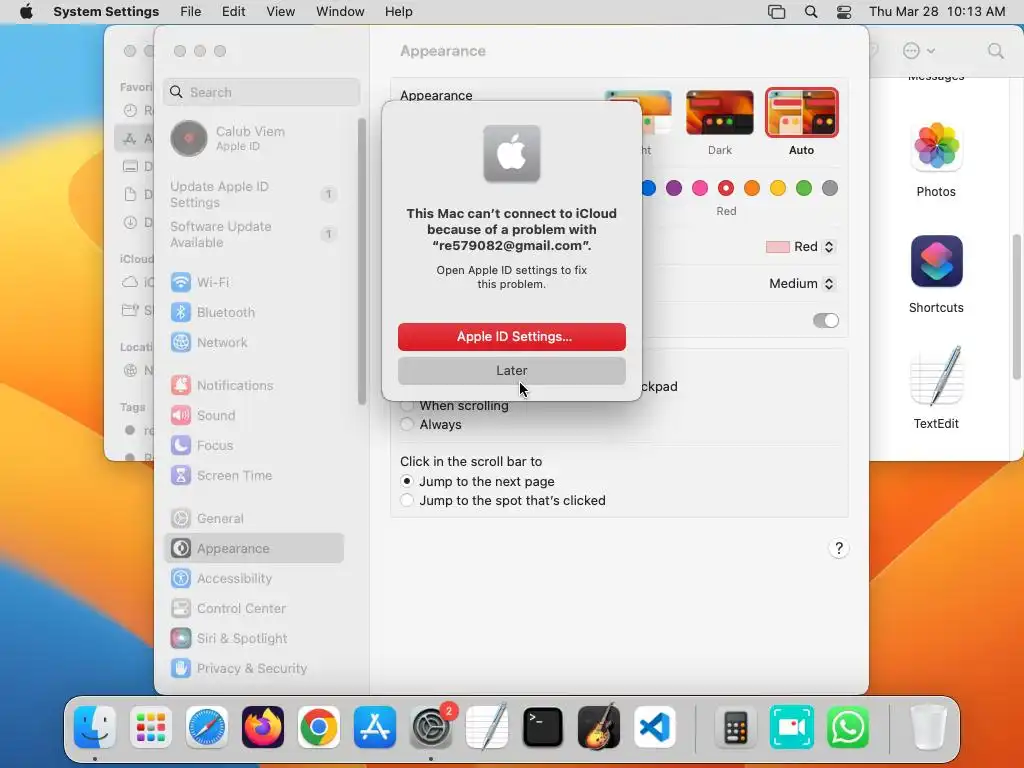
Task: Click the Search field in System Settings
Action: click(261, 92)
